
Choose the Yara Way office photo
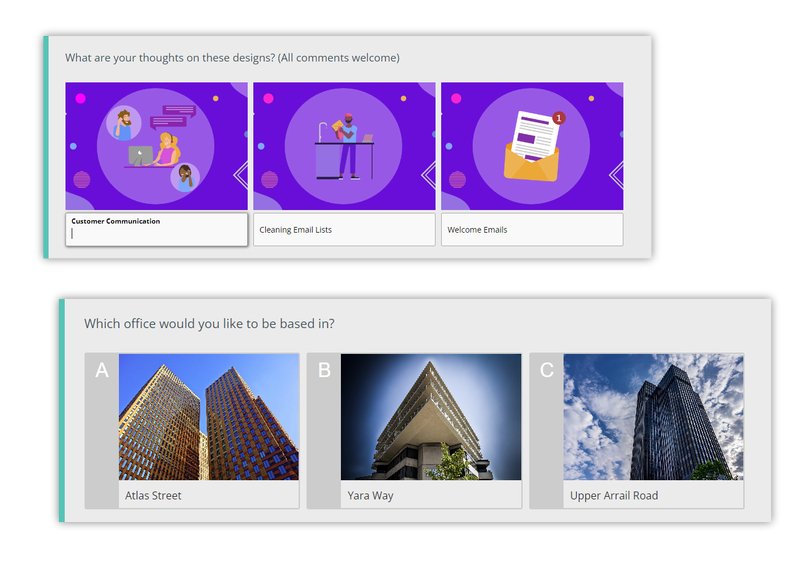point(431,417)
